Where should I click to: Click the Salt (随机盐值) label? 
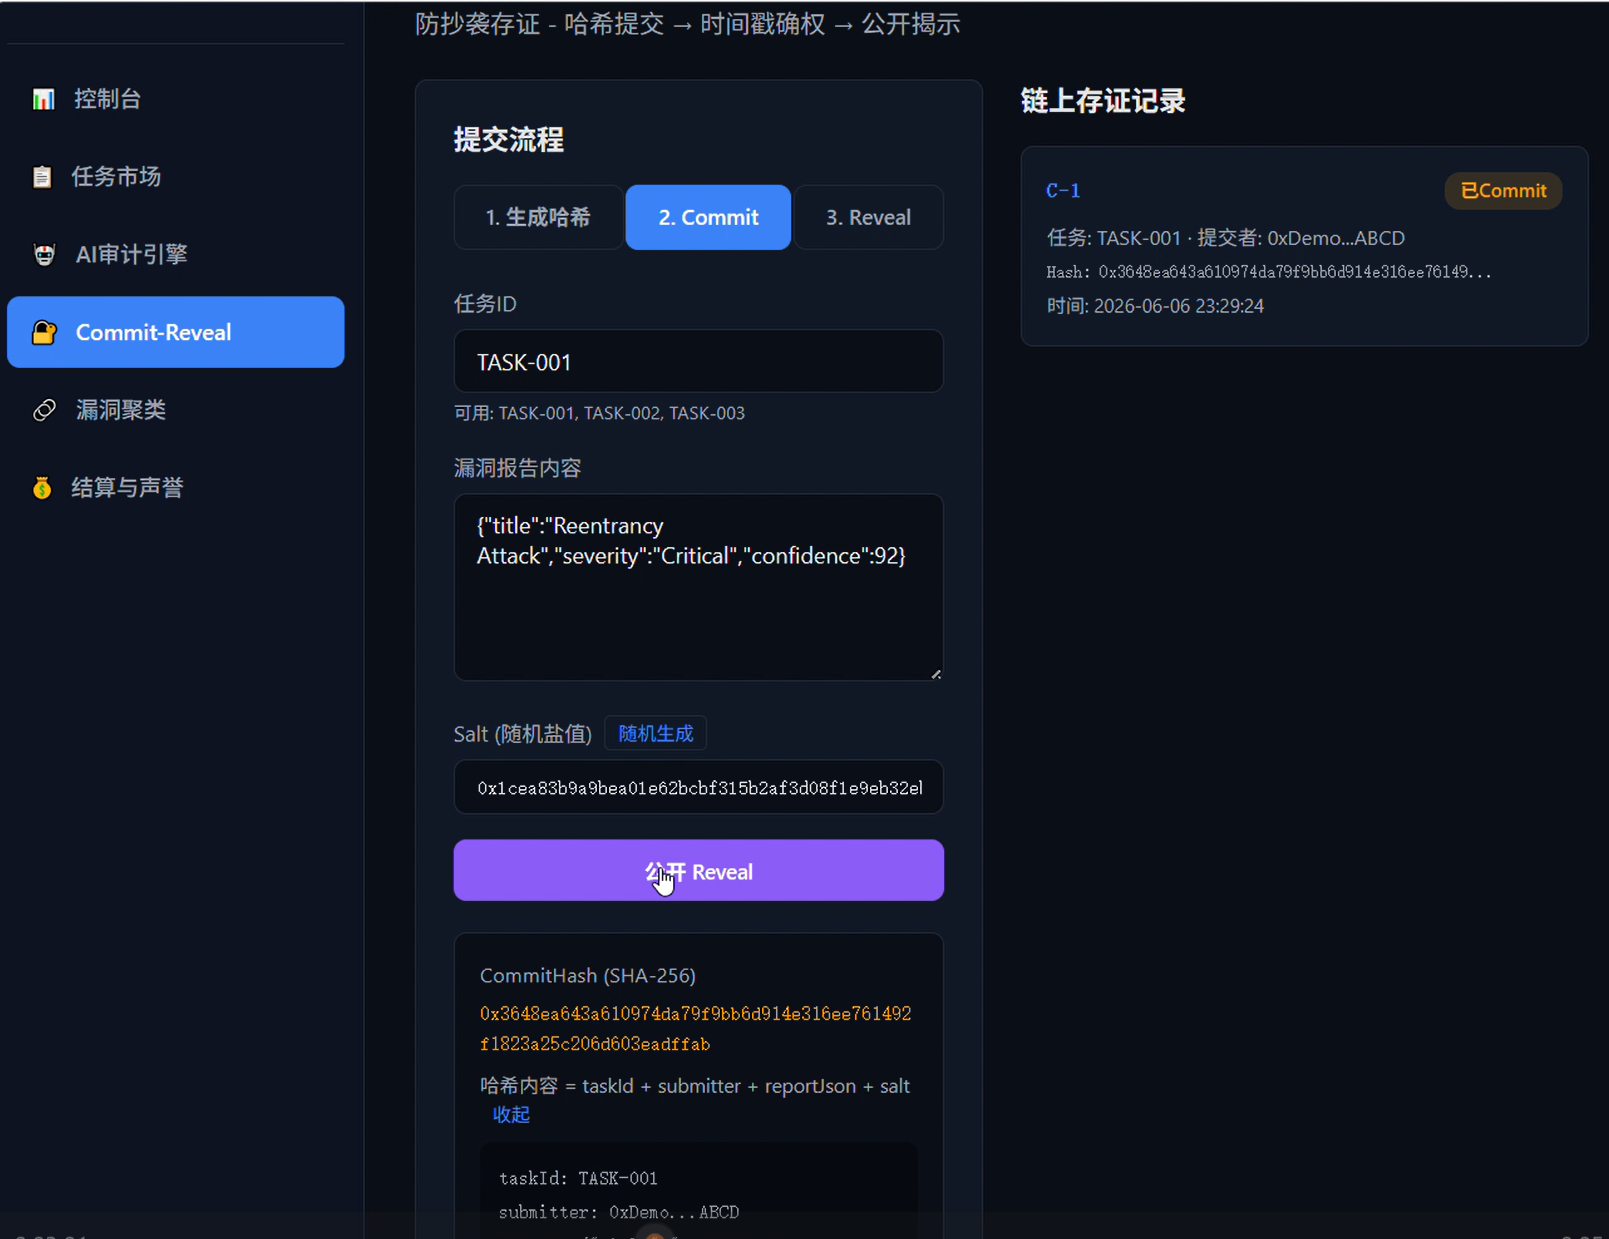(x=523, y=734)
